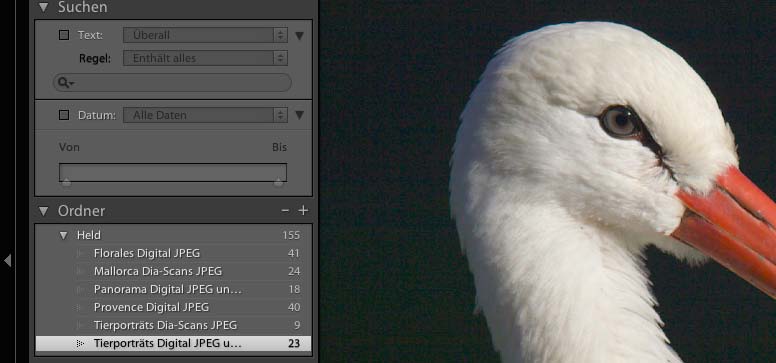Viewport: 776px width, 363px height.
Task: Click the stork photo preview
Action: point(548,181)
